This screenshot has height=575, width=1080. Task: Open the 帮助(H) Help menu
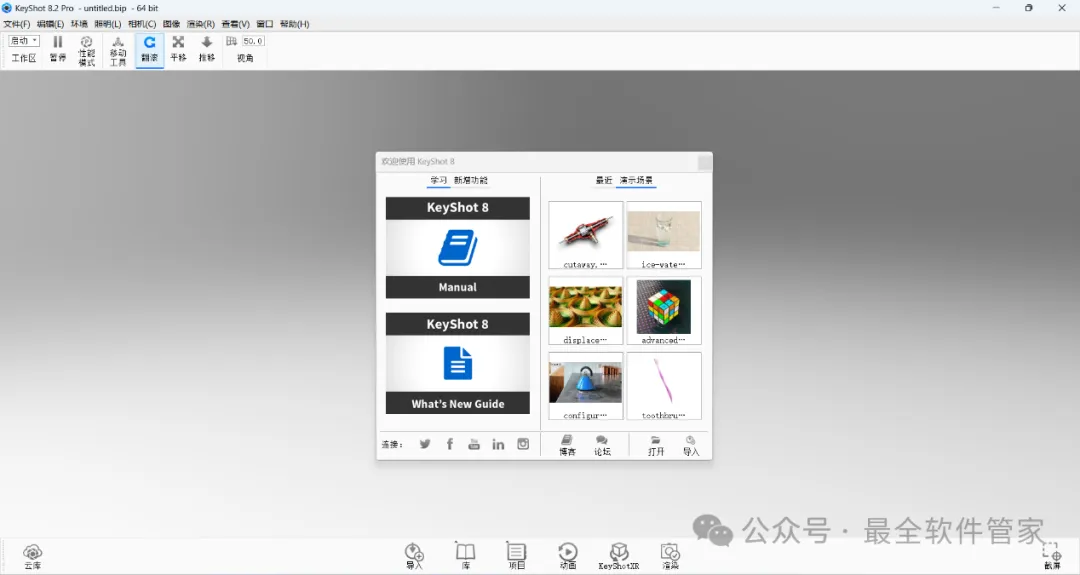(294, 24)
